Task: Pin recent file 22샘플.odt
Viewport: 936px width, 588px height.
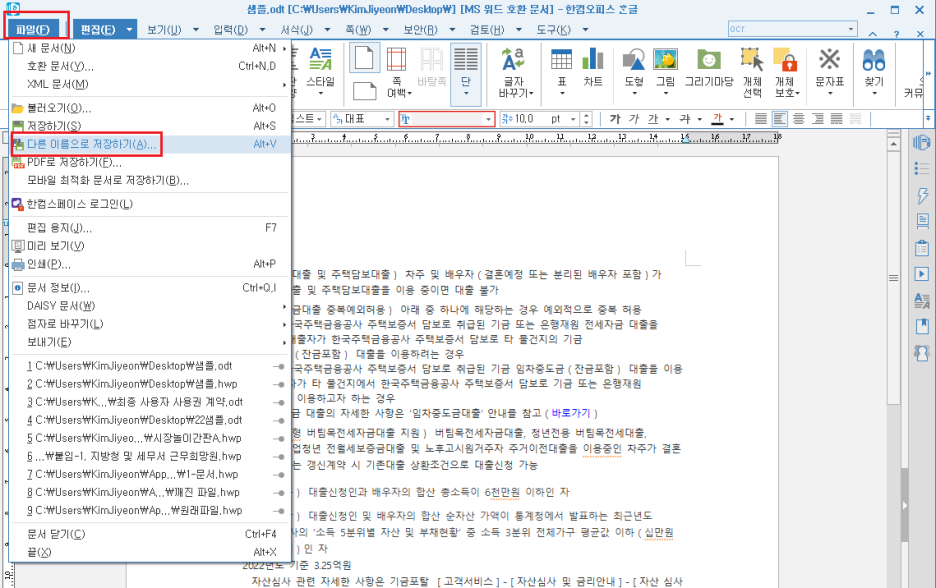Action: tap(278, 420)
